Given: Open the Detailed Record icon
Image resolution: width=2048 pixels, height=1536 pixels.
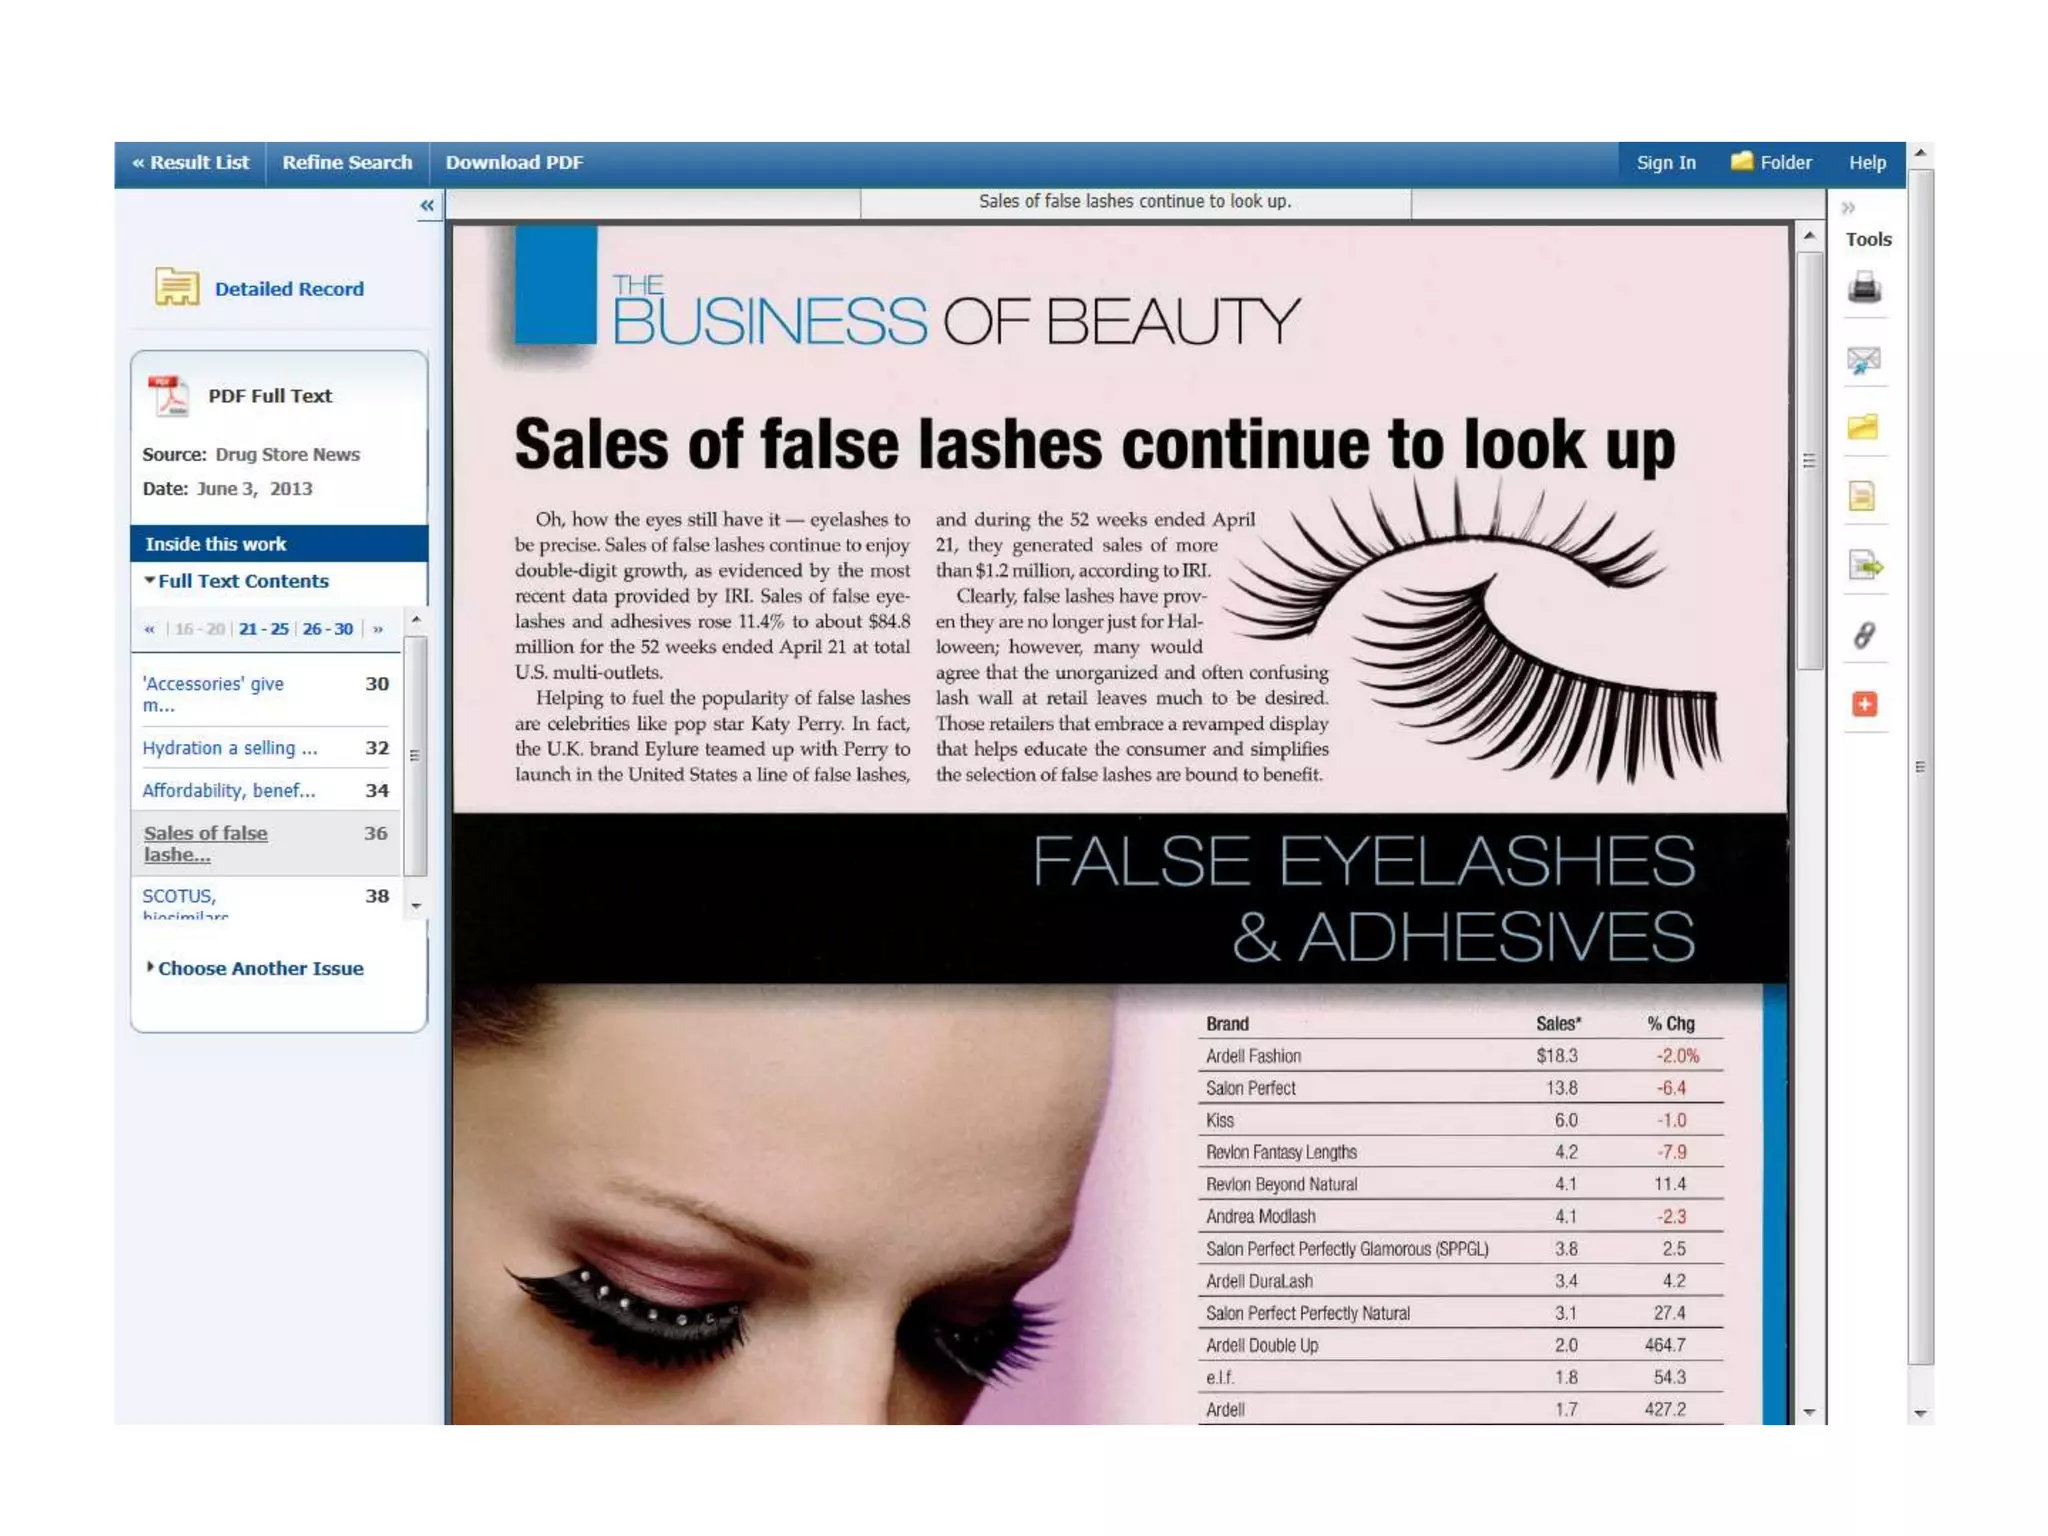Looking at the screenshot, I should pyautogui.click(x=177, y=288).
